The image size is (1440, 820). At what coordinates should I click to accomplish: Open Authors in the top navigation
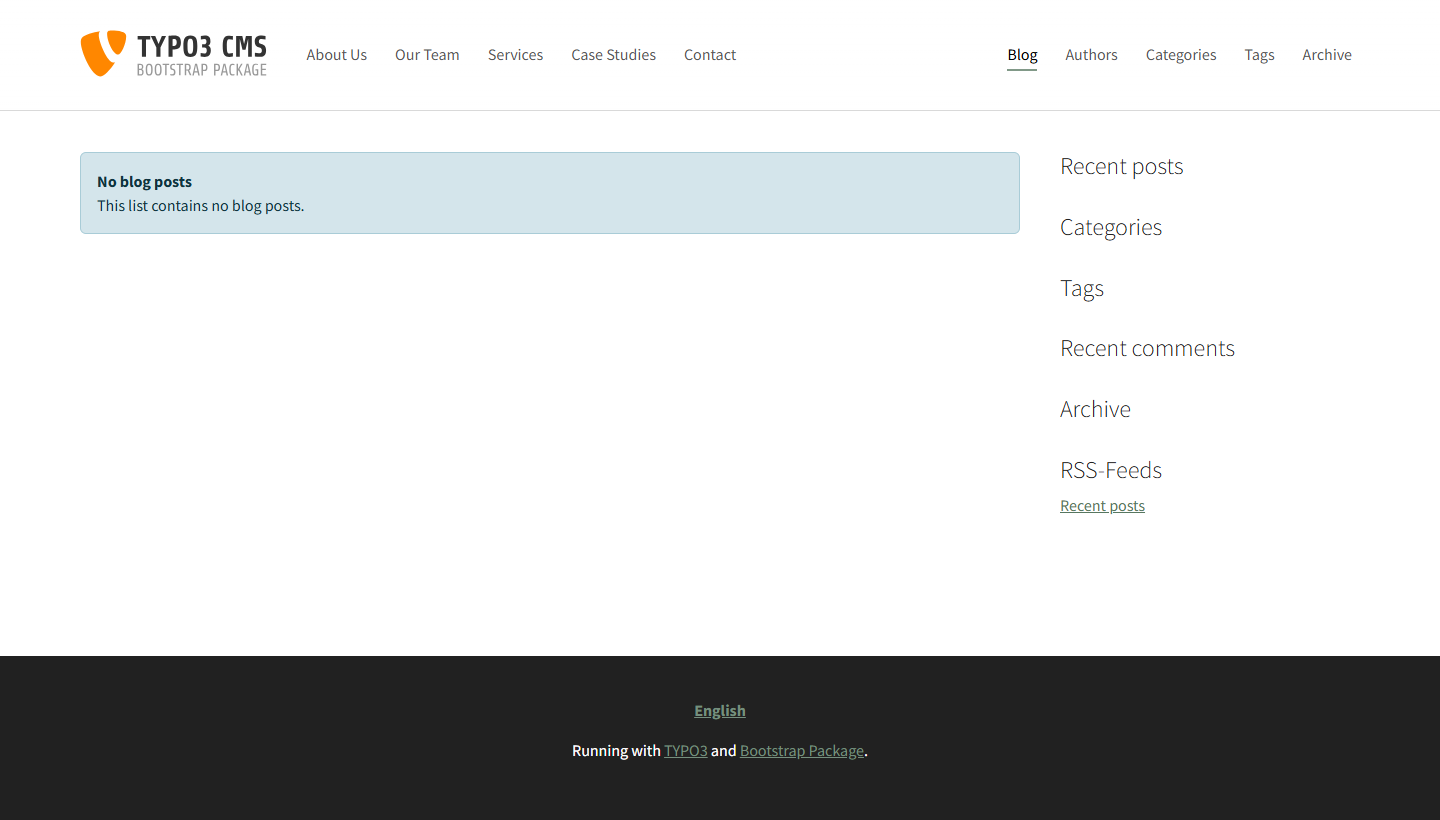1091,55
